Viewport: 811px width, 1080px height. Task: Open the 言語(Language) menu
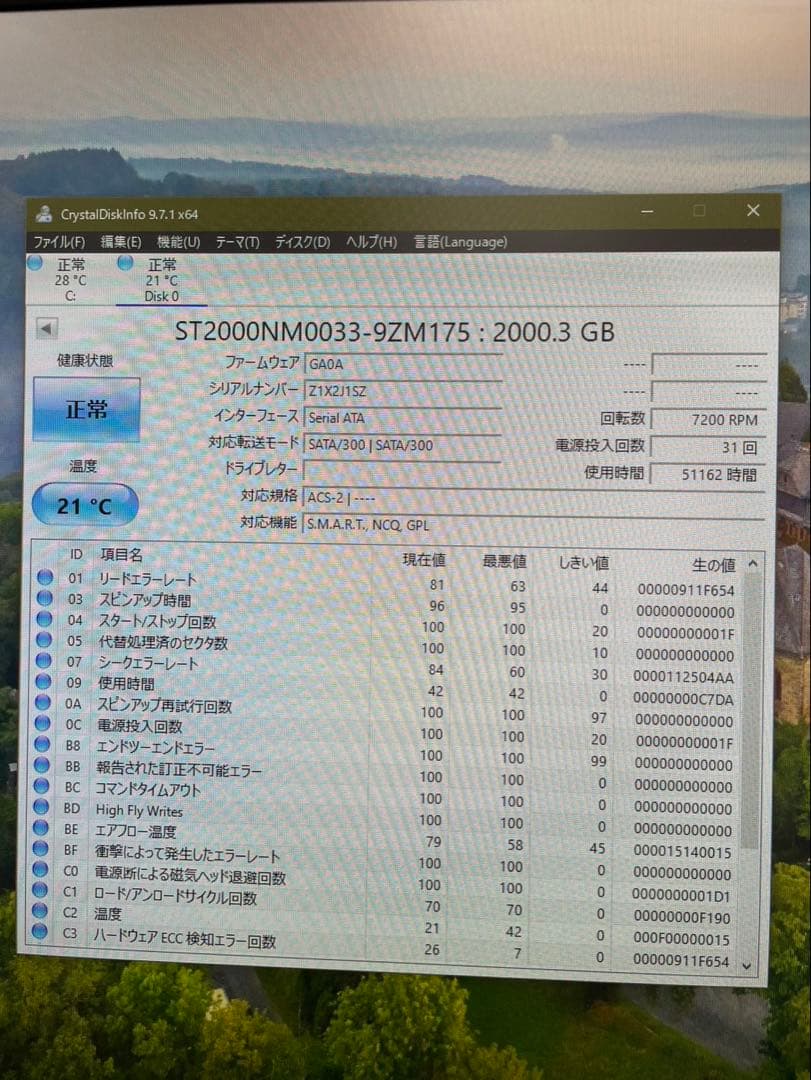[x=460, y=242]
